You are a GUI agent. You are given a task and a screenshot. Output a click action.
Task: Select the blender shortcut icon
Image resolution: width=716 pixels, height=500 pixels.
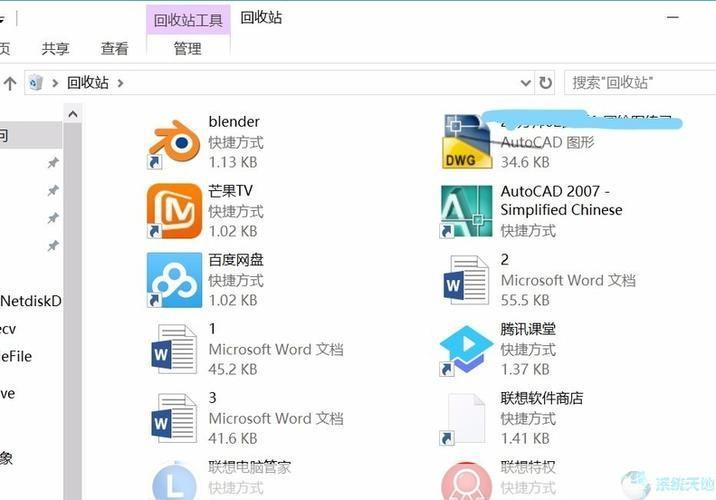click(174, 143)
